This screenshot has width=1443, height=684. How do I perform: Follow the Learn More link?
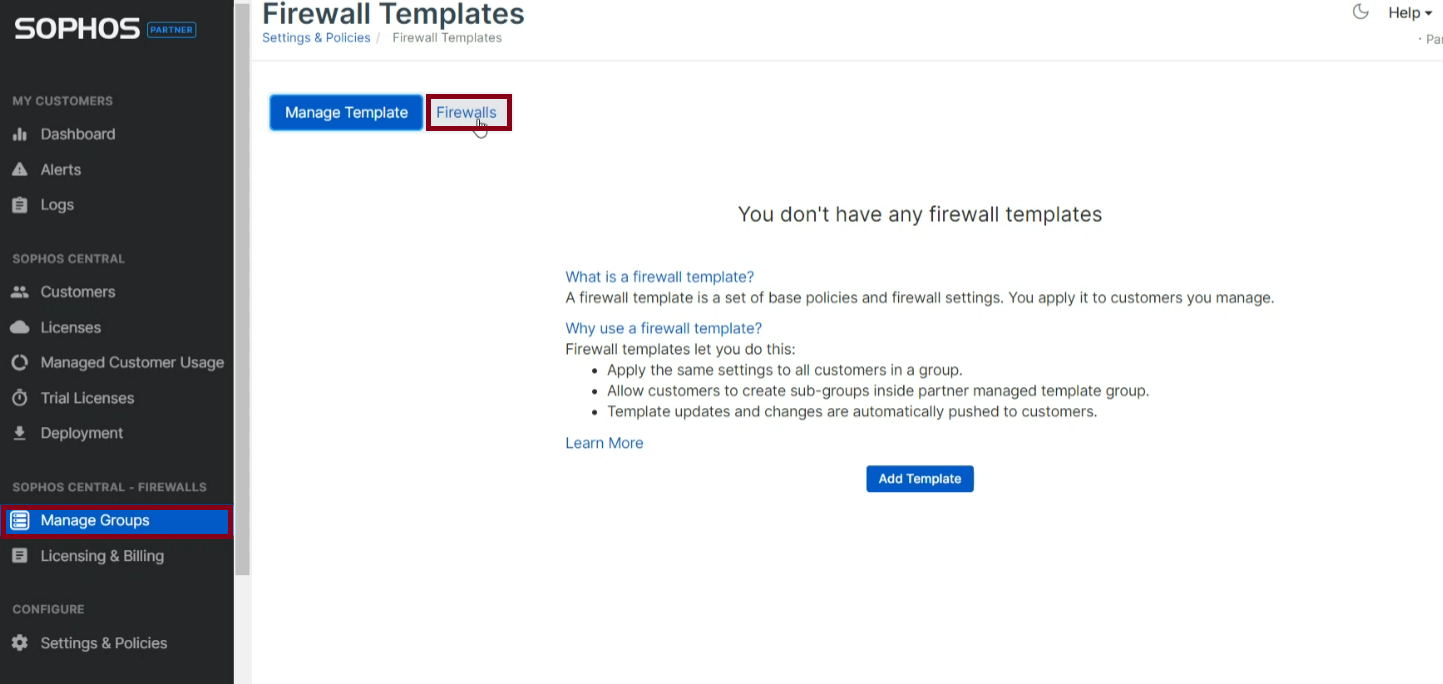click(604, 443)
